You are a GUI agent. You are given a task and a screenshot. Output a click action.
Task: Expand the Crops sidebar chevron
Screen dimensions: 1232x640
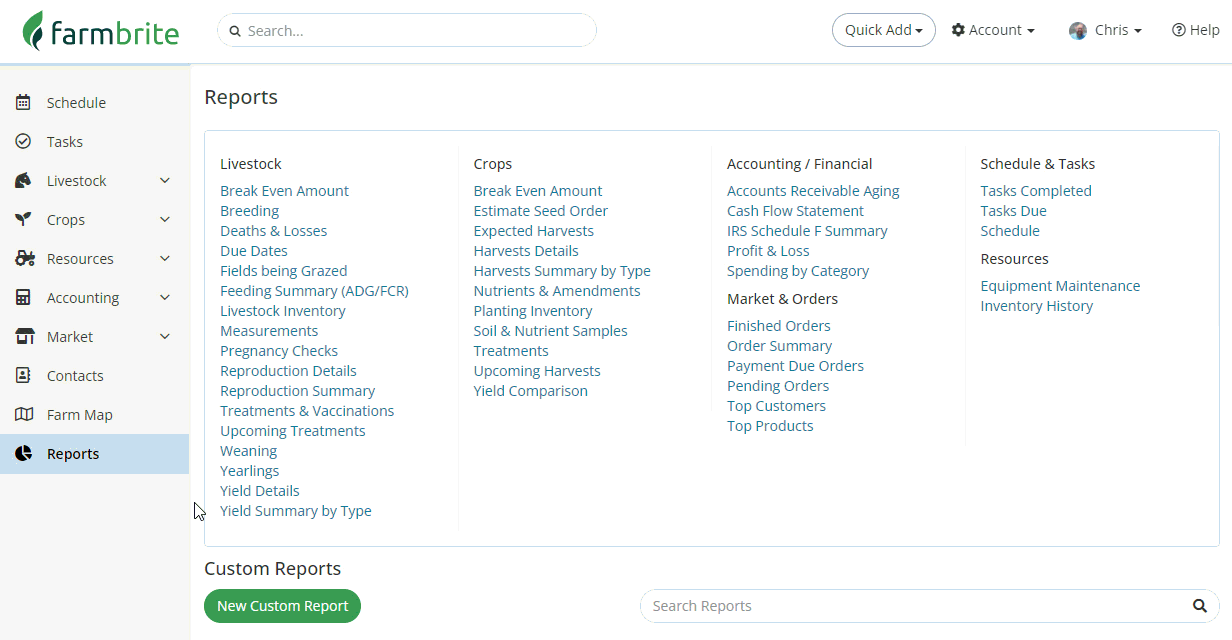tap(165, 219)
